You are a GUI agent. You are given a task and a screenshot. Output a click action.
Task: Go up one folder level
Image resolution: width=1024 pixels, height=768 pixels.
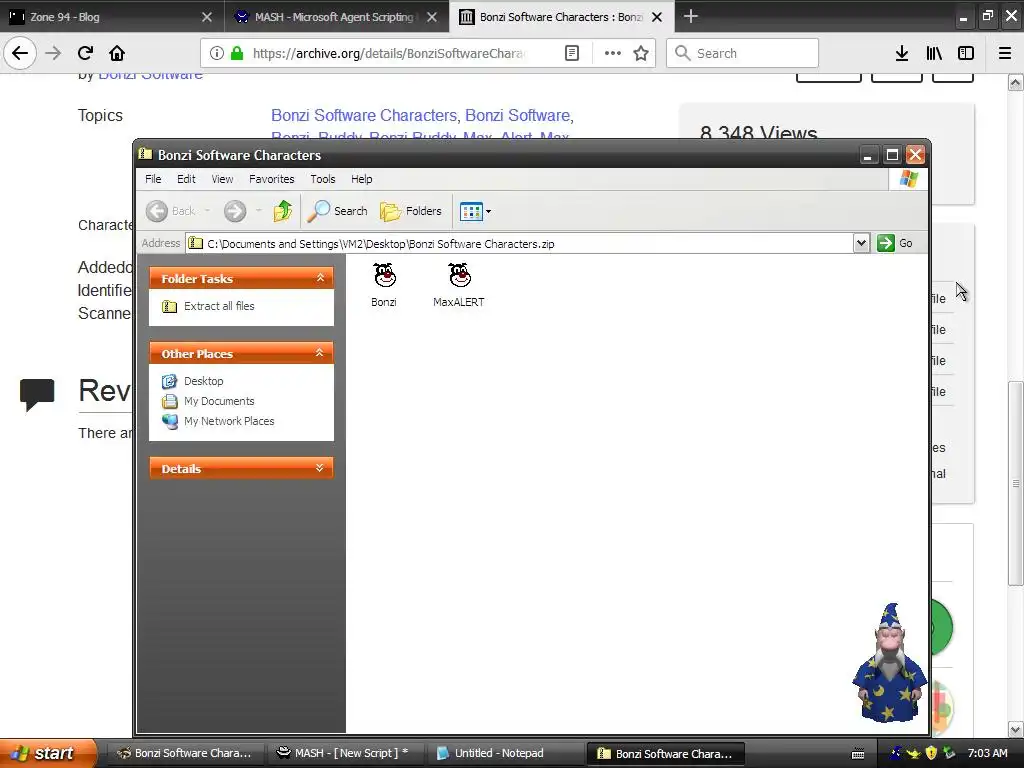click(x=283, y=211)
